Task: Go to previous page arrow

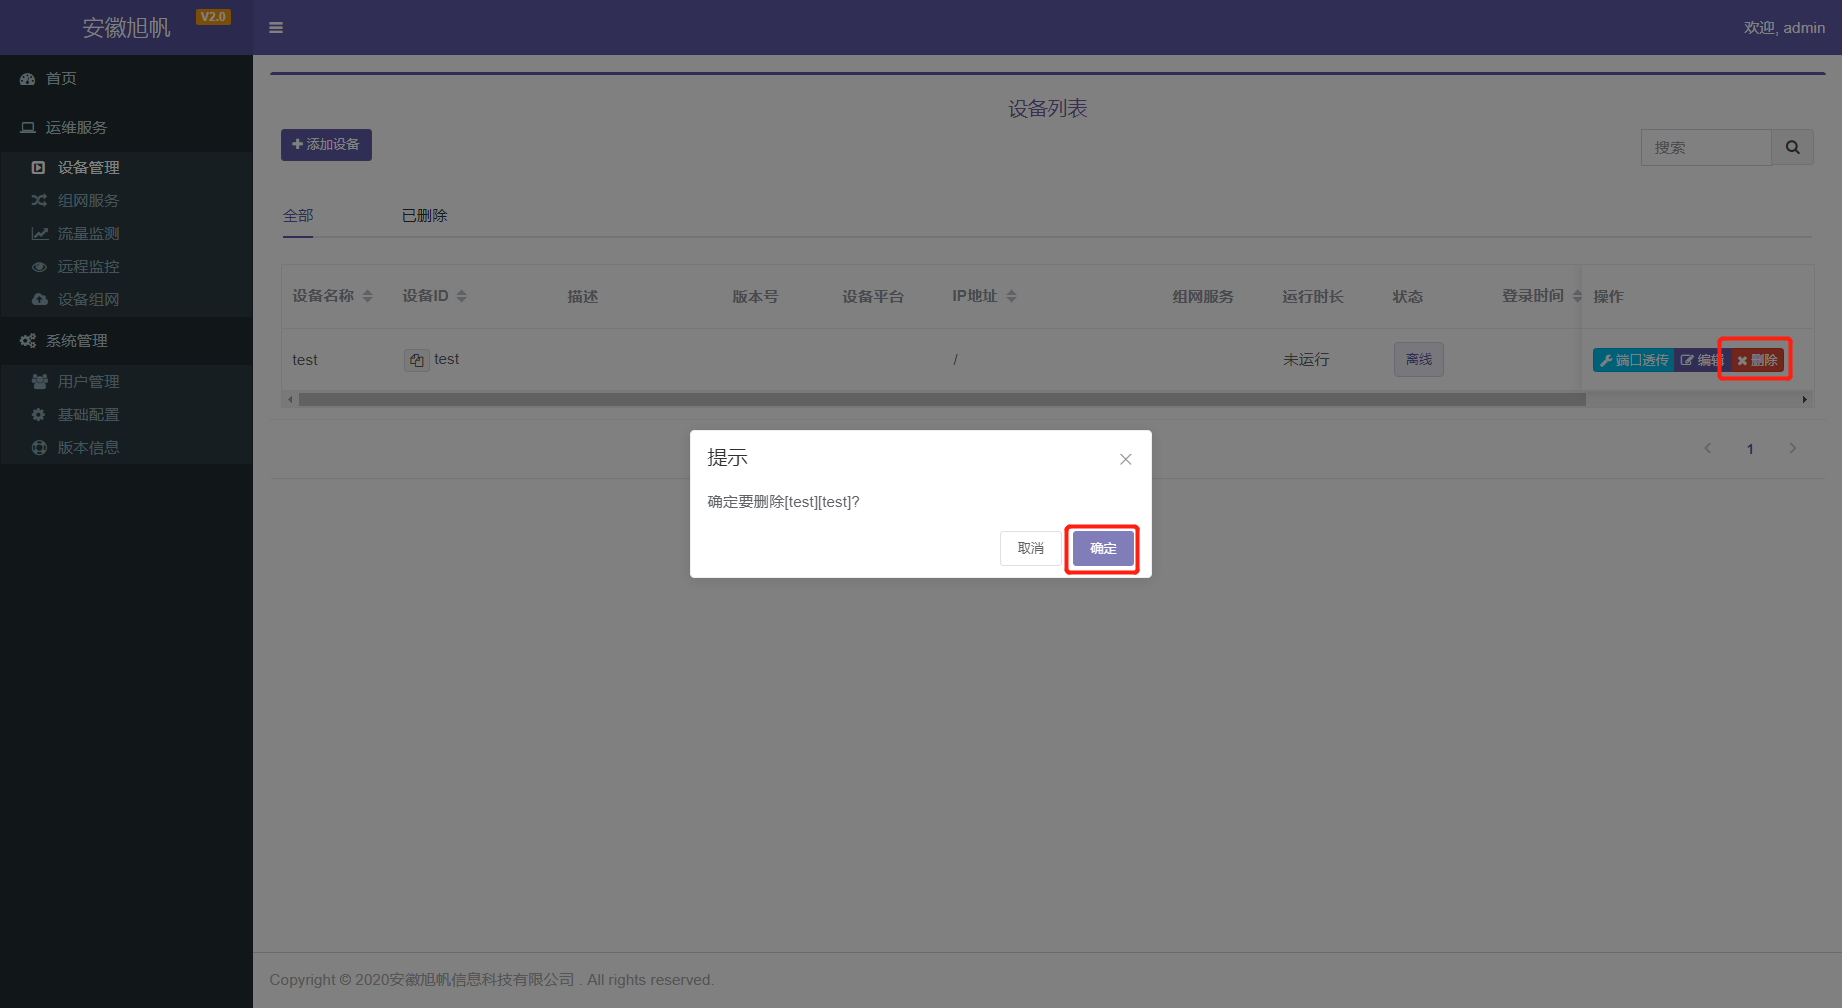Action: [x=1708, y=448]
